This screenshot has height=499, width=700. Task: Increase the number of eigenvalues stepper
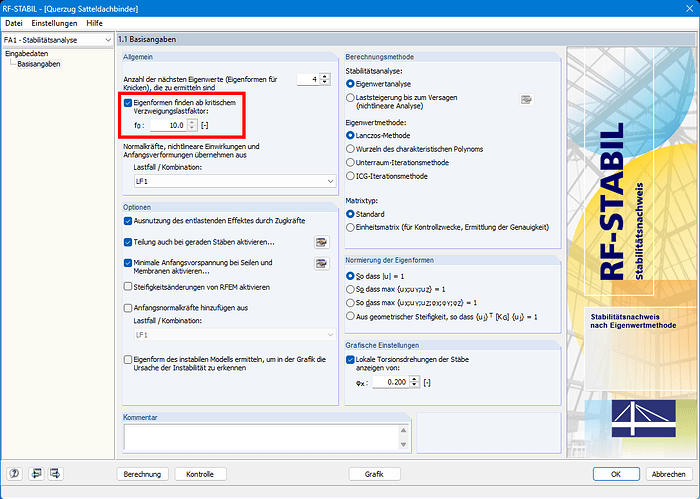(325, 77)
